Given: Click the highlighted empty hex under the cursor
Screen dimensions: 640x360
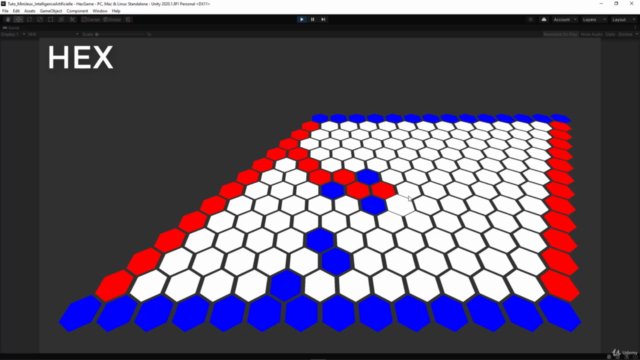Looking at the screenshot, I should [x=401, y=205].
